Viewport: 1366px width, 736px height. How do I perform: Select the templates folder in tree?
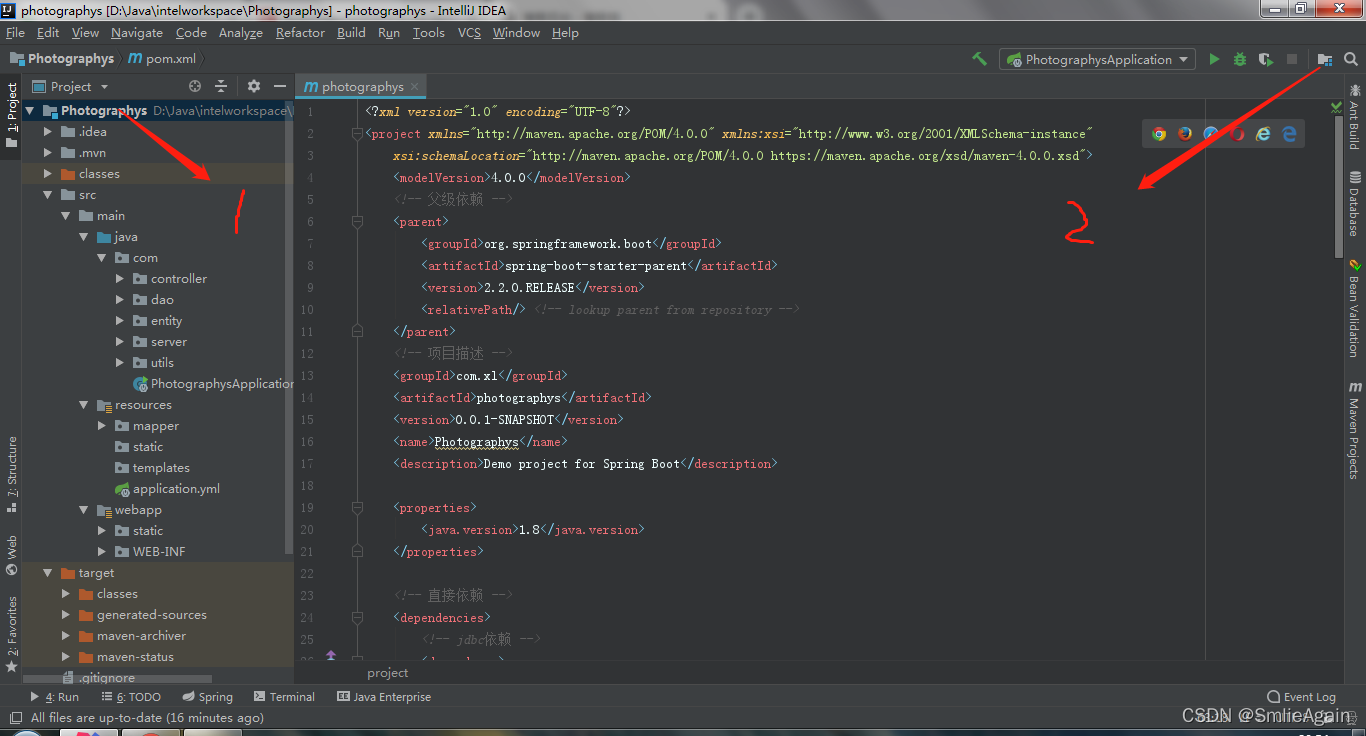[152, 468]
